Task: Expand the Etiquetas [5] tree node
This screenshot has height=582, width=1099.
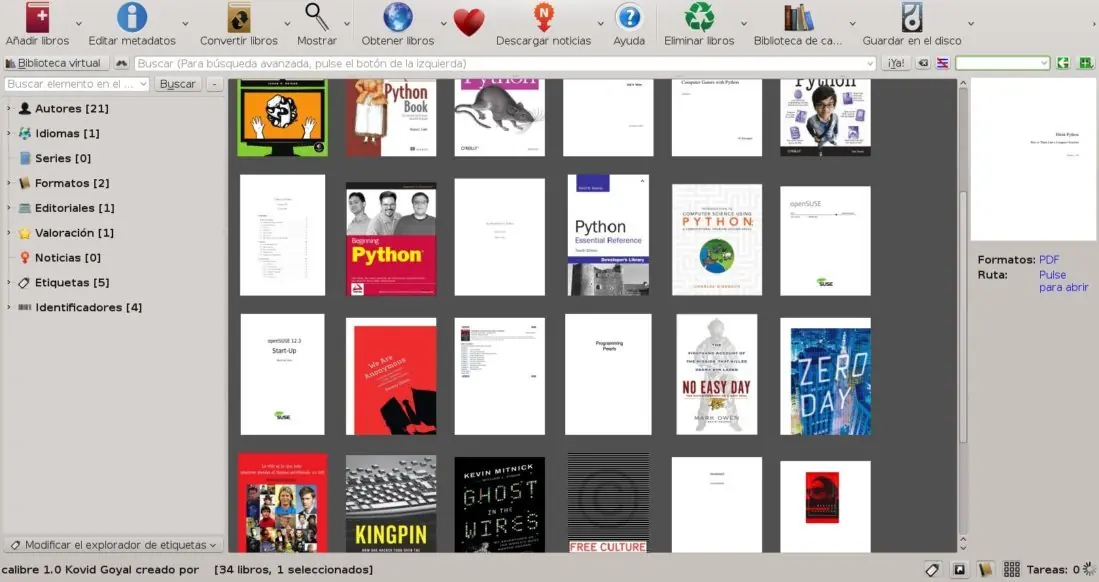Action: tap(8, 282)
